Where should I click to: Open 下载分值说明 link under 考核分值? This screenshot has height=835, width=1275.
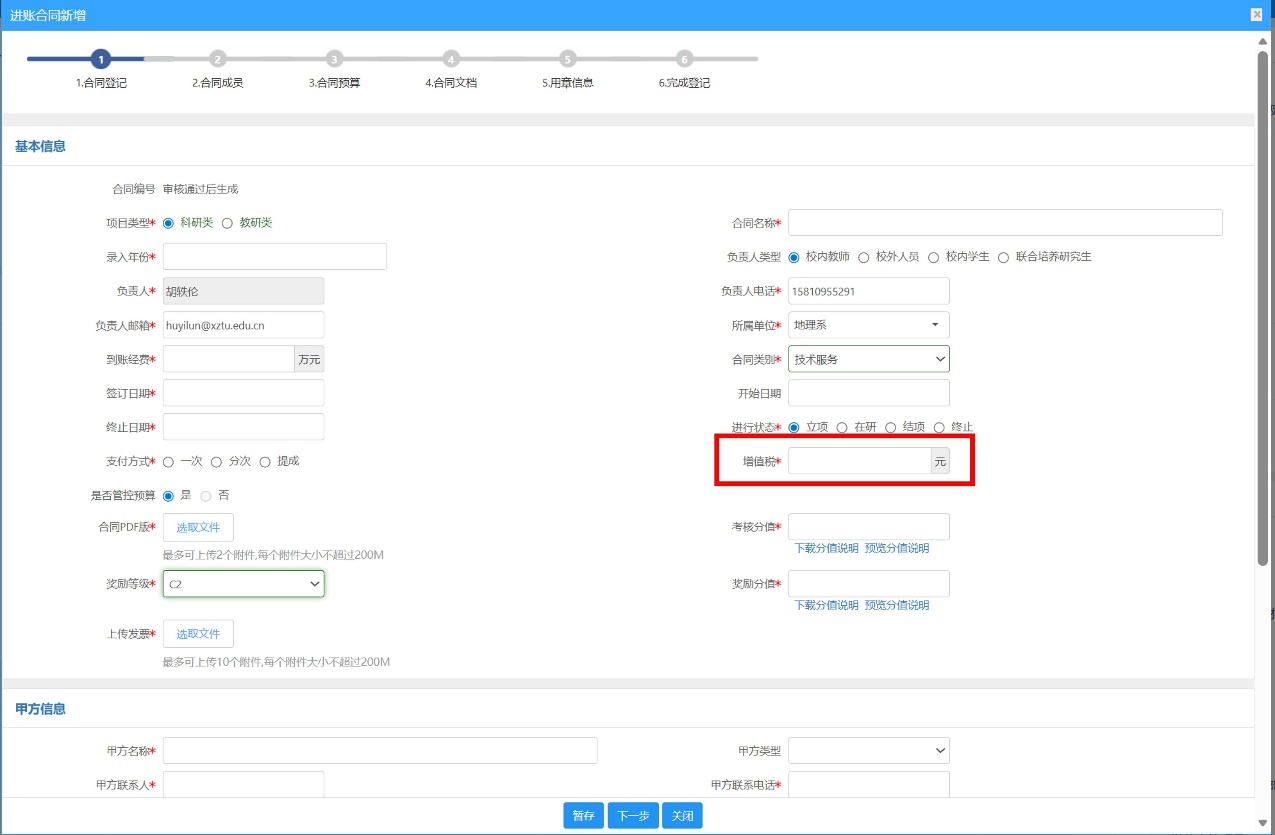826,548
